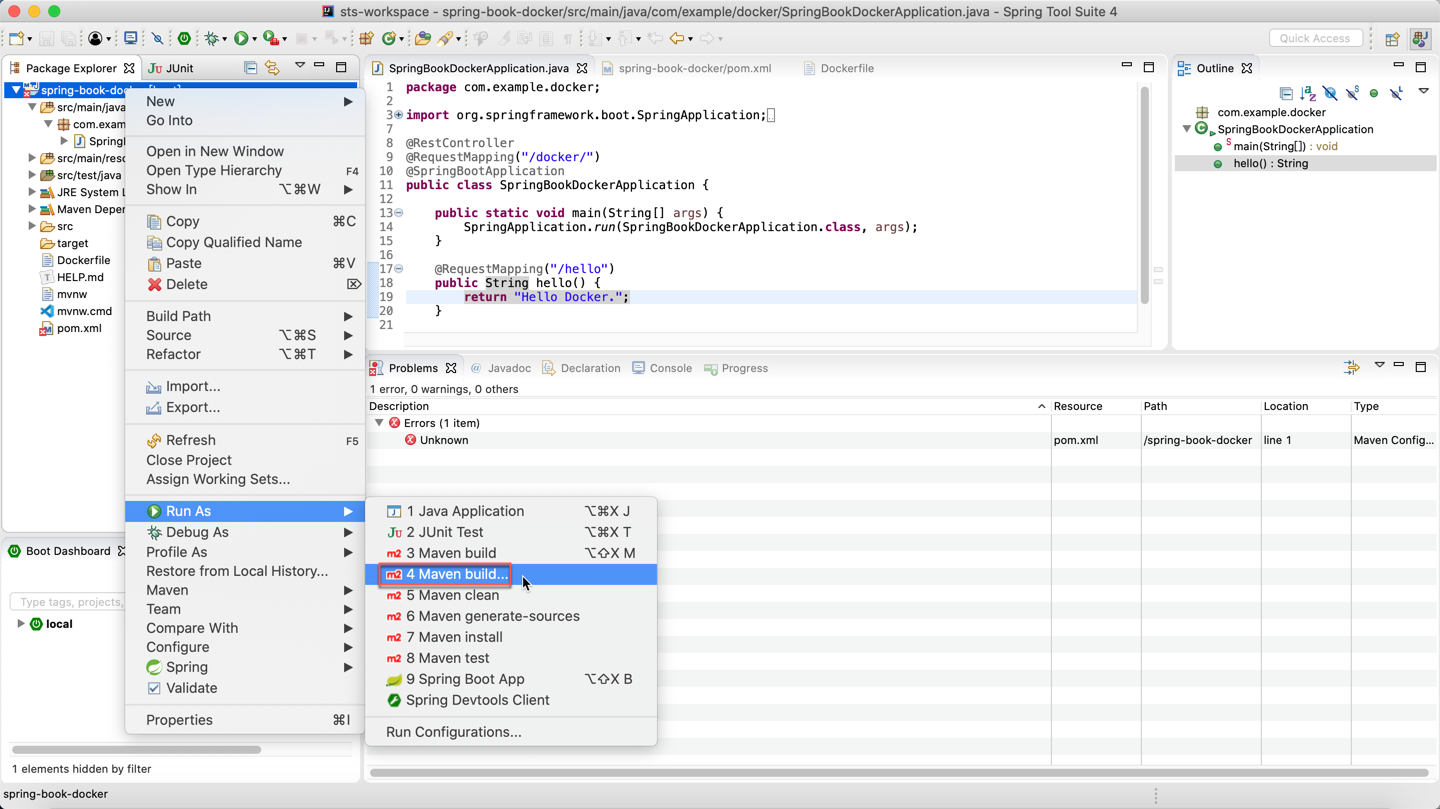Click the Open Type folder icon in toolbar
The height and width of the screenshot is (809, 1440).
point(423,39)
